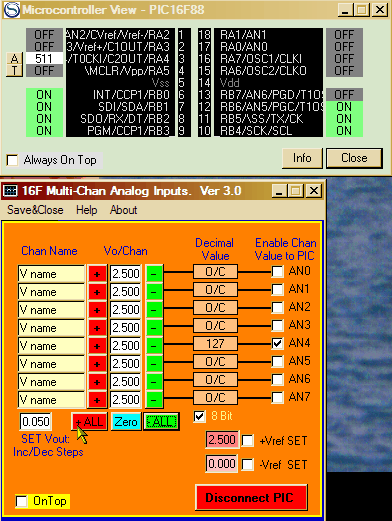Click the red +ALL button
Screen dimensions: 392x521
(x=89, y=422)
